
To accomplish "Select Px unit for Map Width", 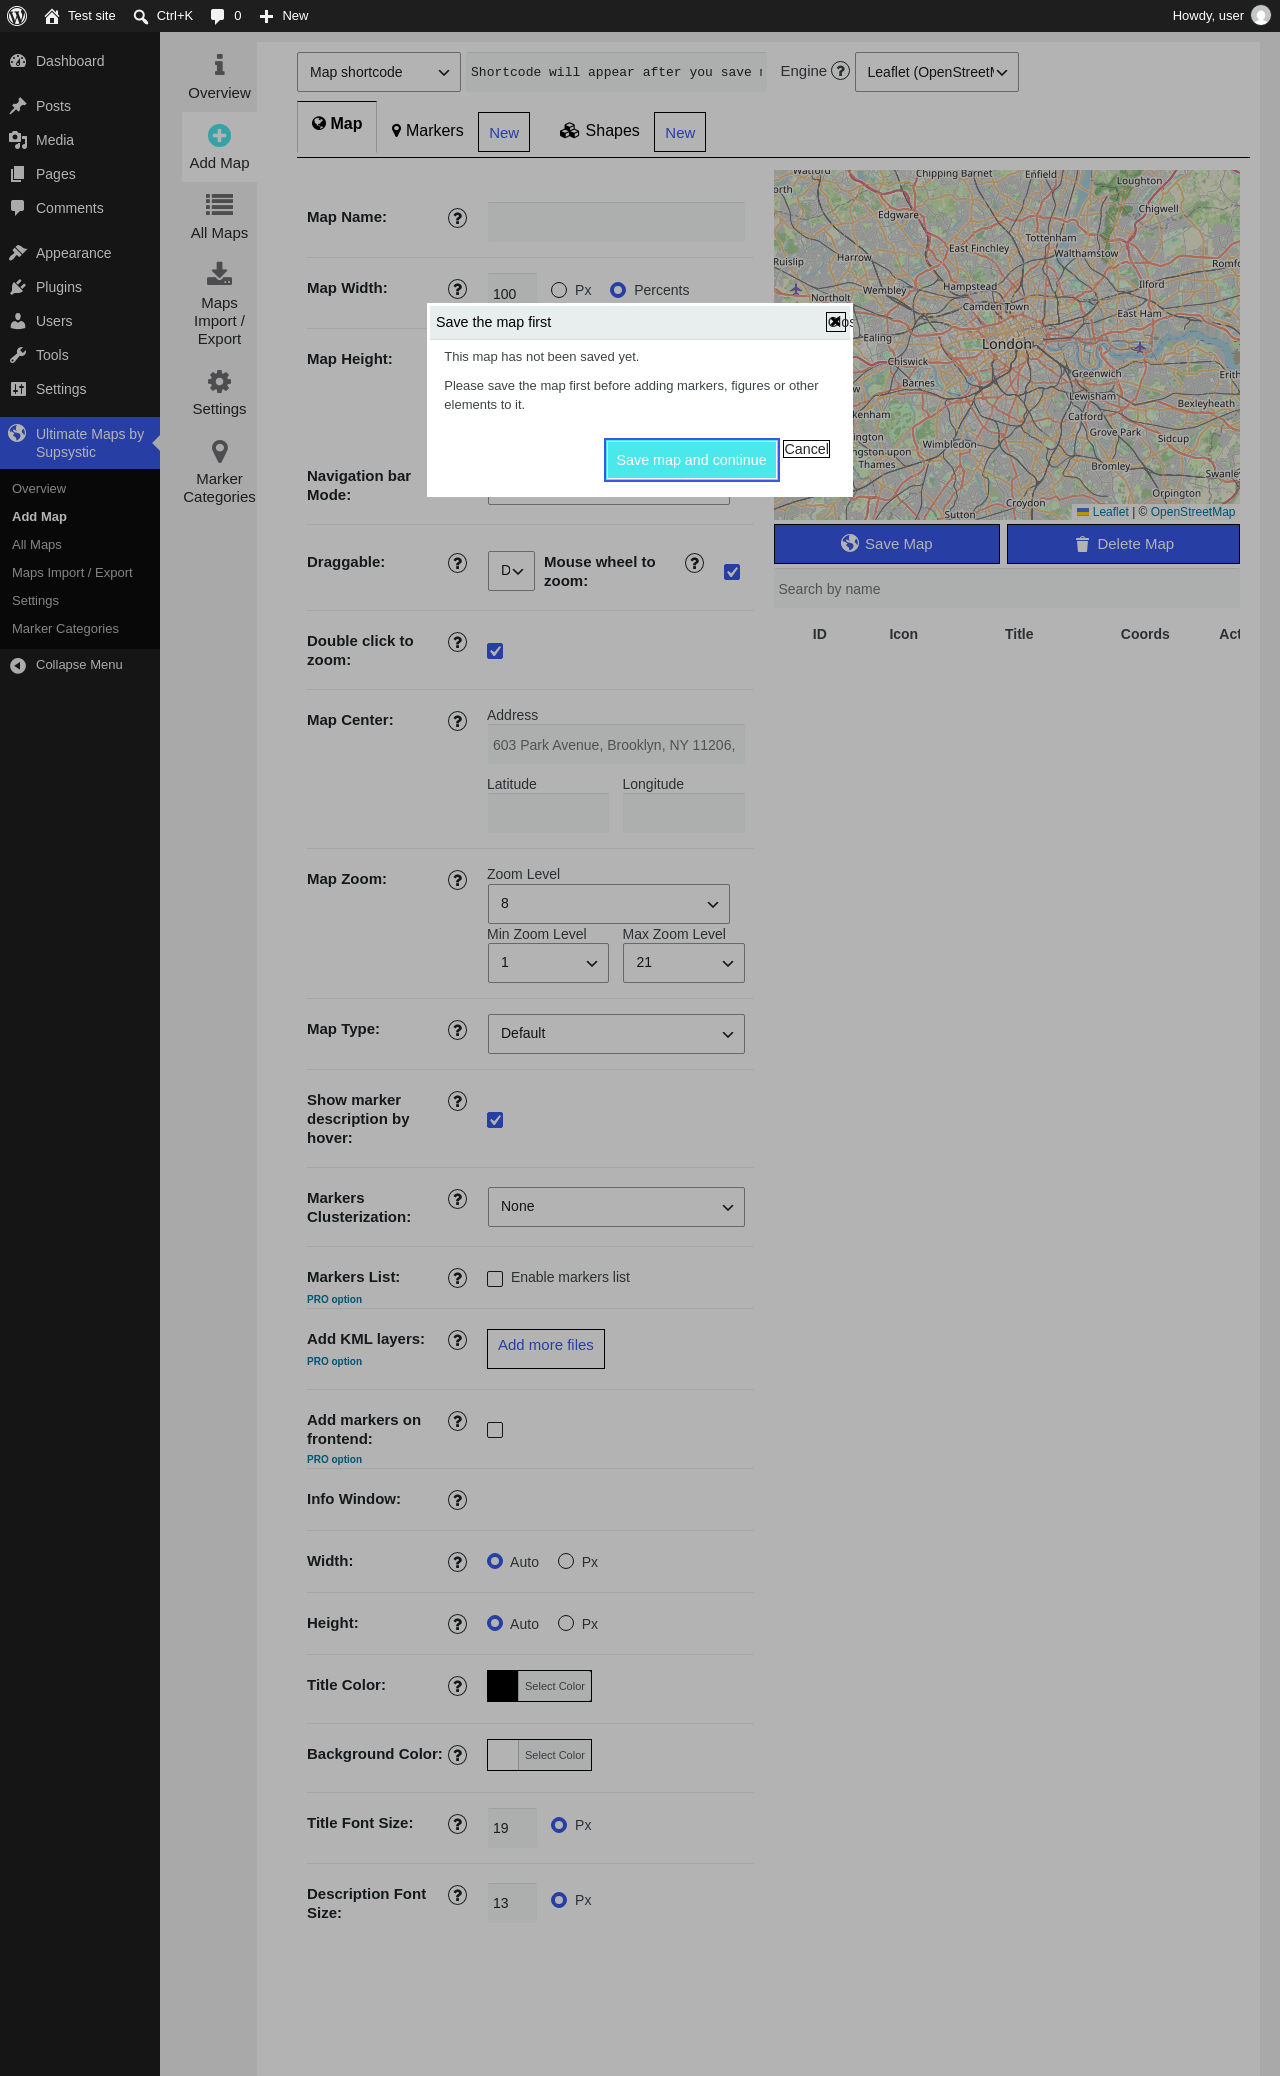I will pyautogui.click(x=559, y=290).
